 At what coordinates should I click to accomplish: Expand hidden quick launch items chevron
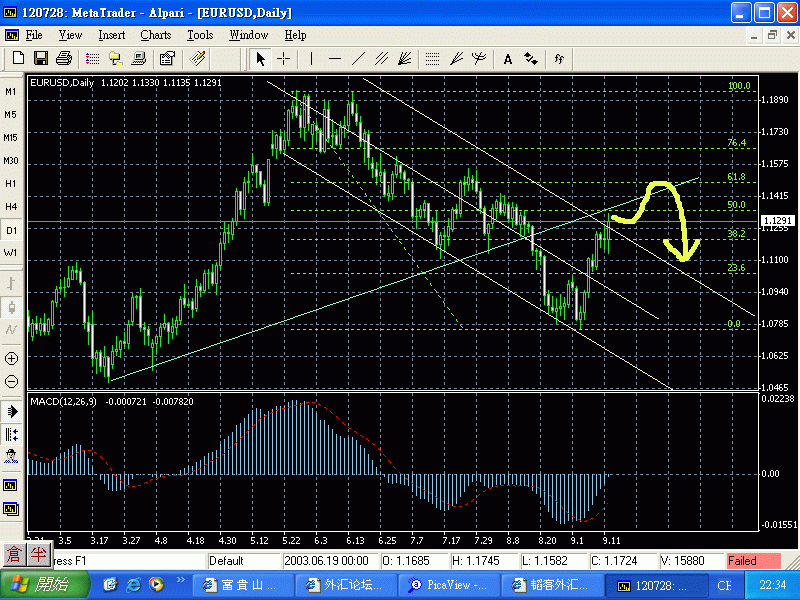[181, 580]
